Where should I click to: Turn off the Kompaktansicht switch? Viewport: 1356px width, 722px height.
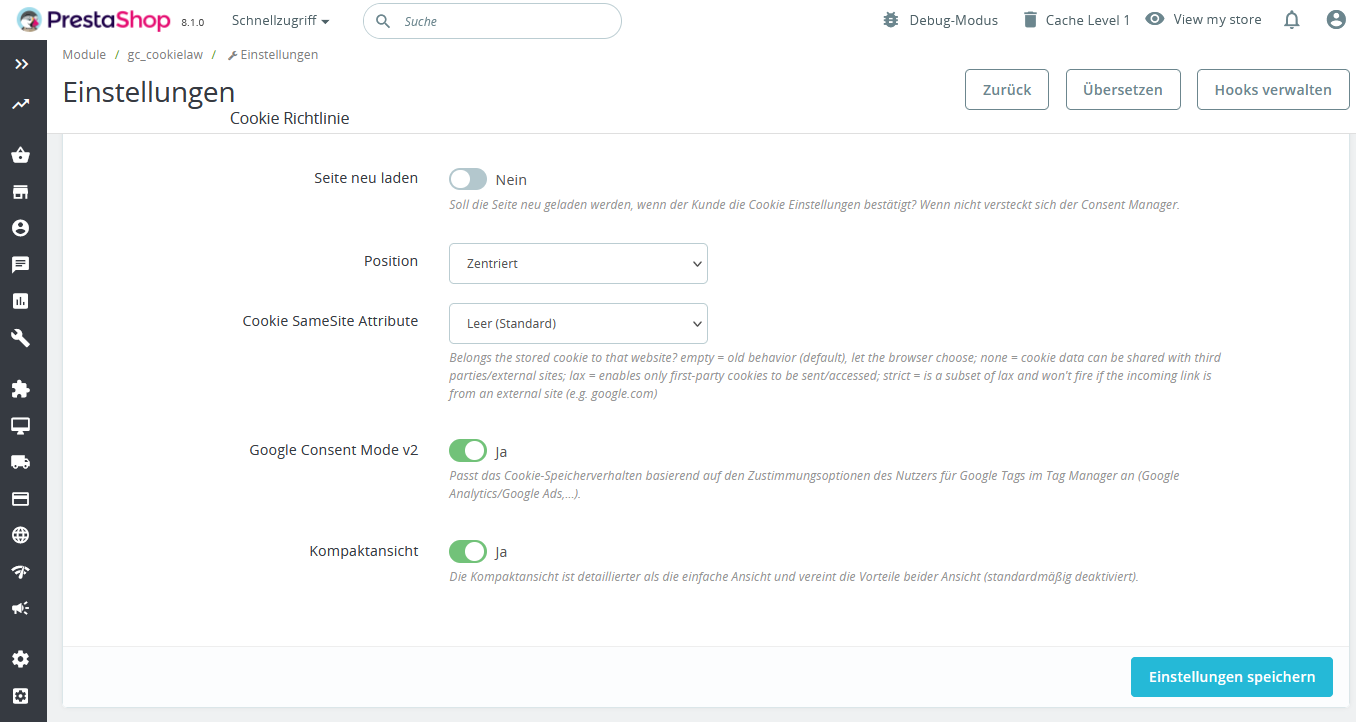click(468, 551)
